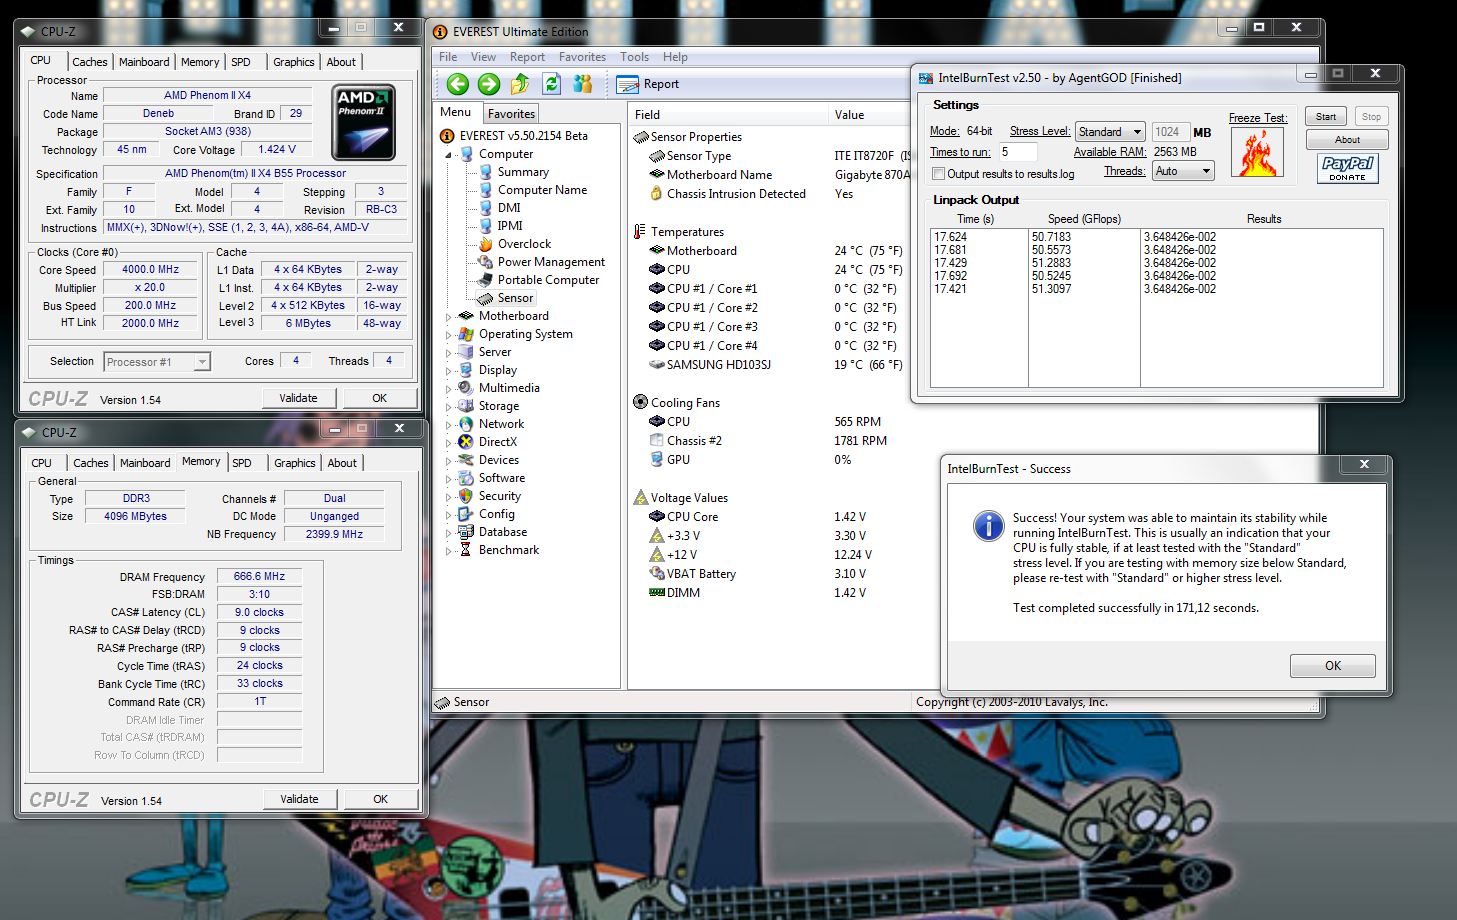Select the Sensor item in the tree
The height and width of the screenshot is (920, 1457).
pyautogui.click(x=515, y=298)
